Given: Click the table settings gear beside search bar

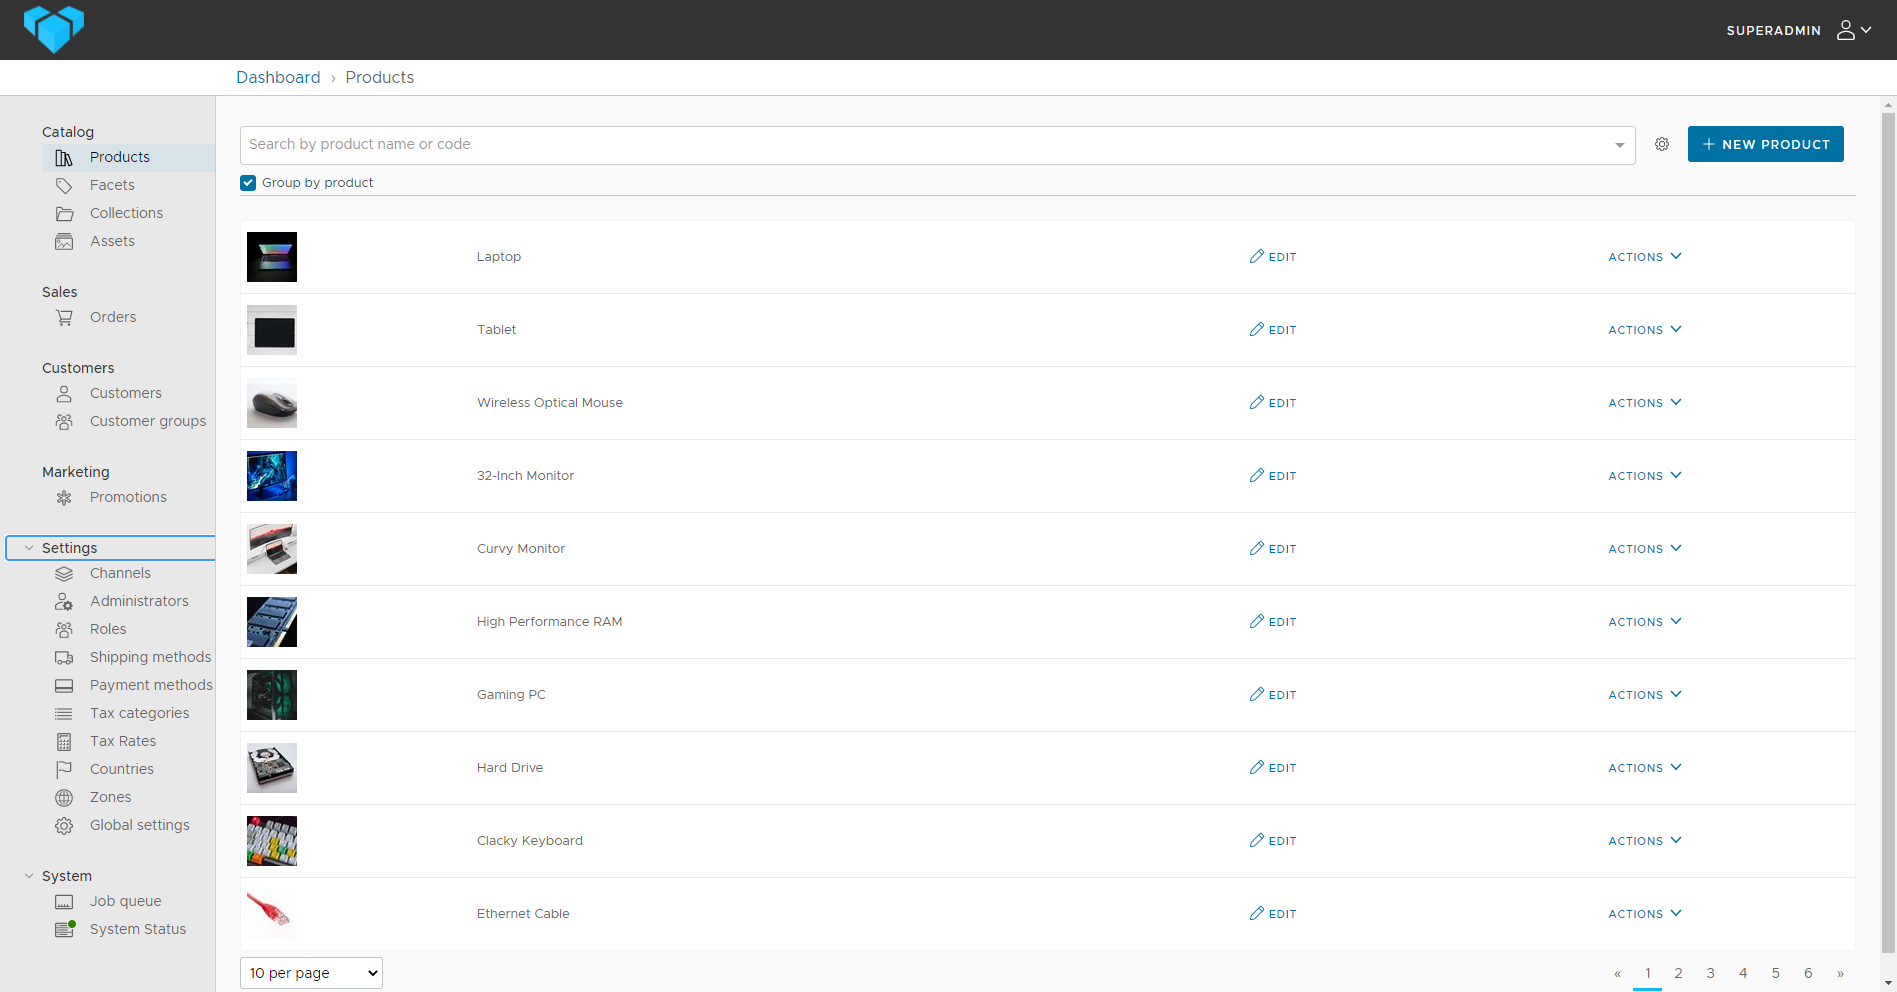Looking at the screenshot, I should pyautogui.click(x=1662, y=144).
